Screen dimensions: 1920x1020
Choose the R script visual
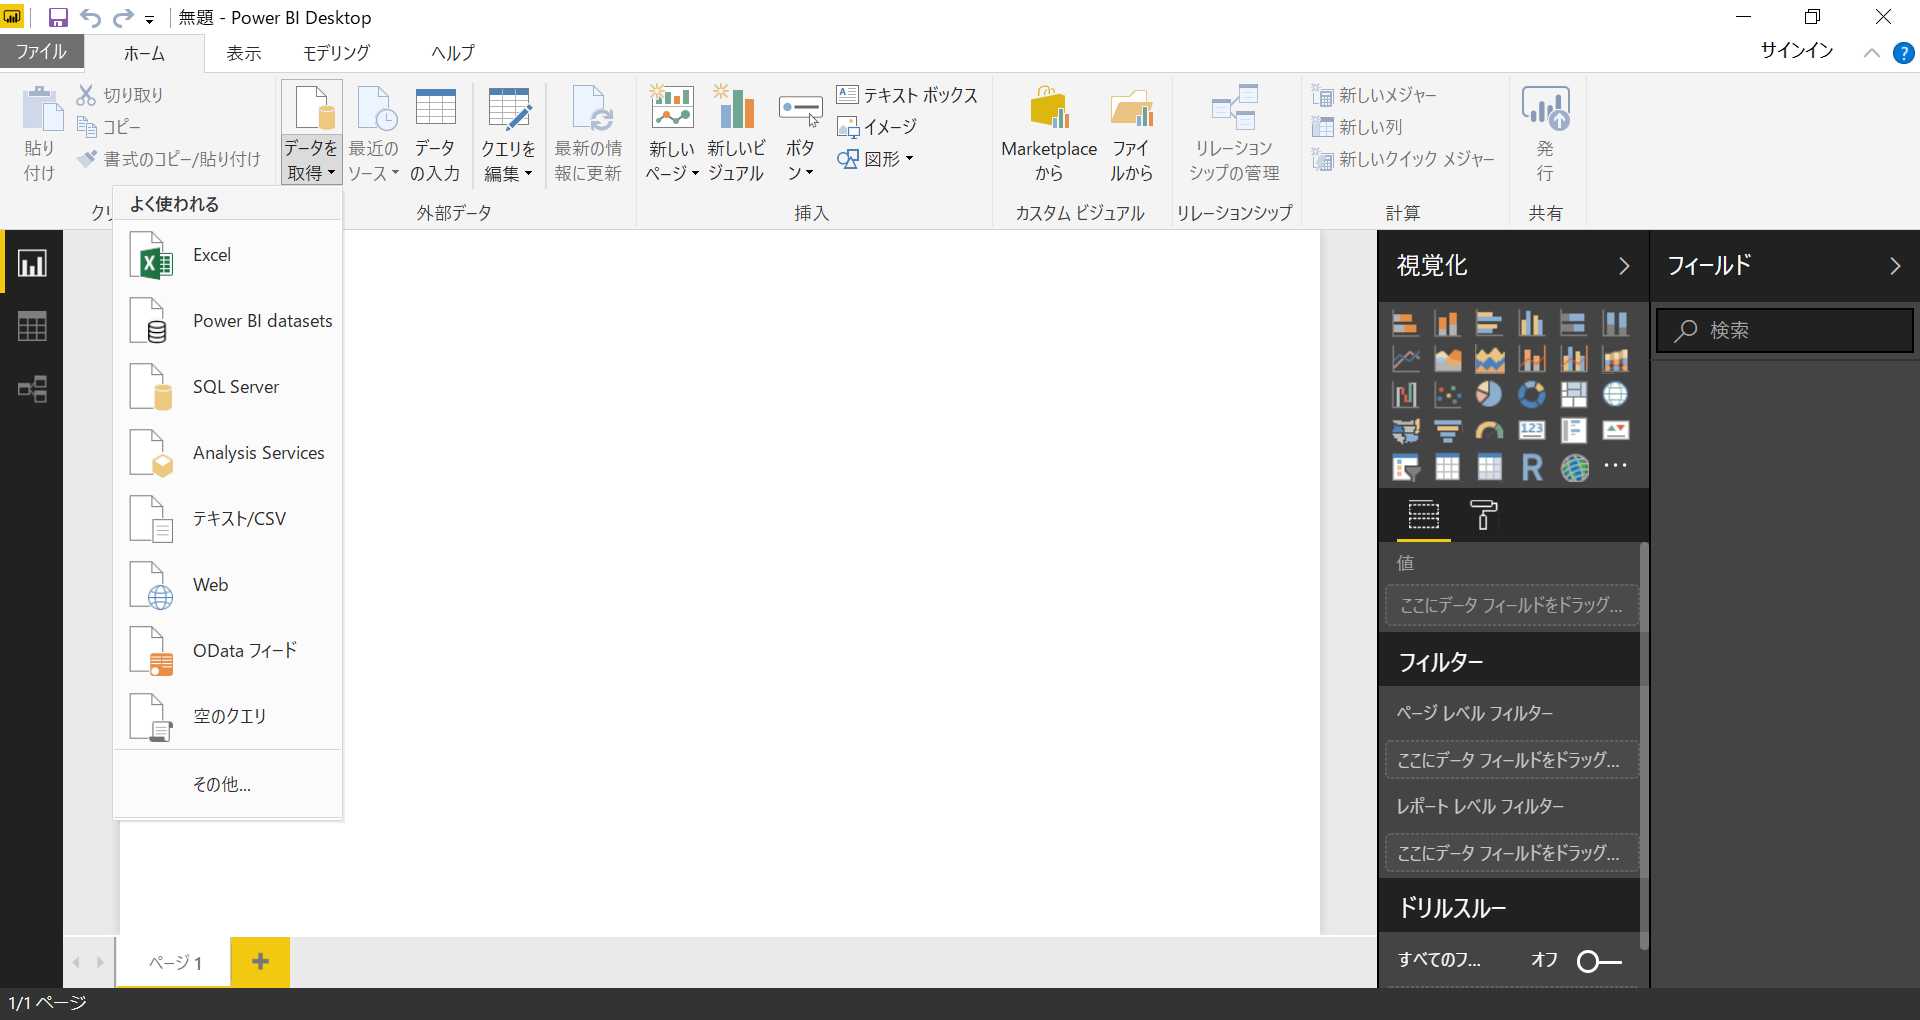pyautogui.click(x=1531, y=466)
